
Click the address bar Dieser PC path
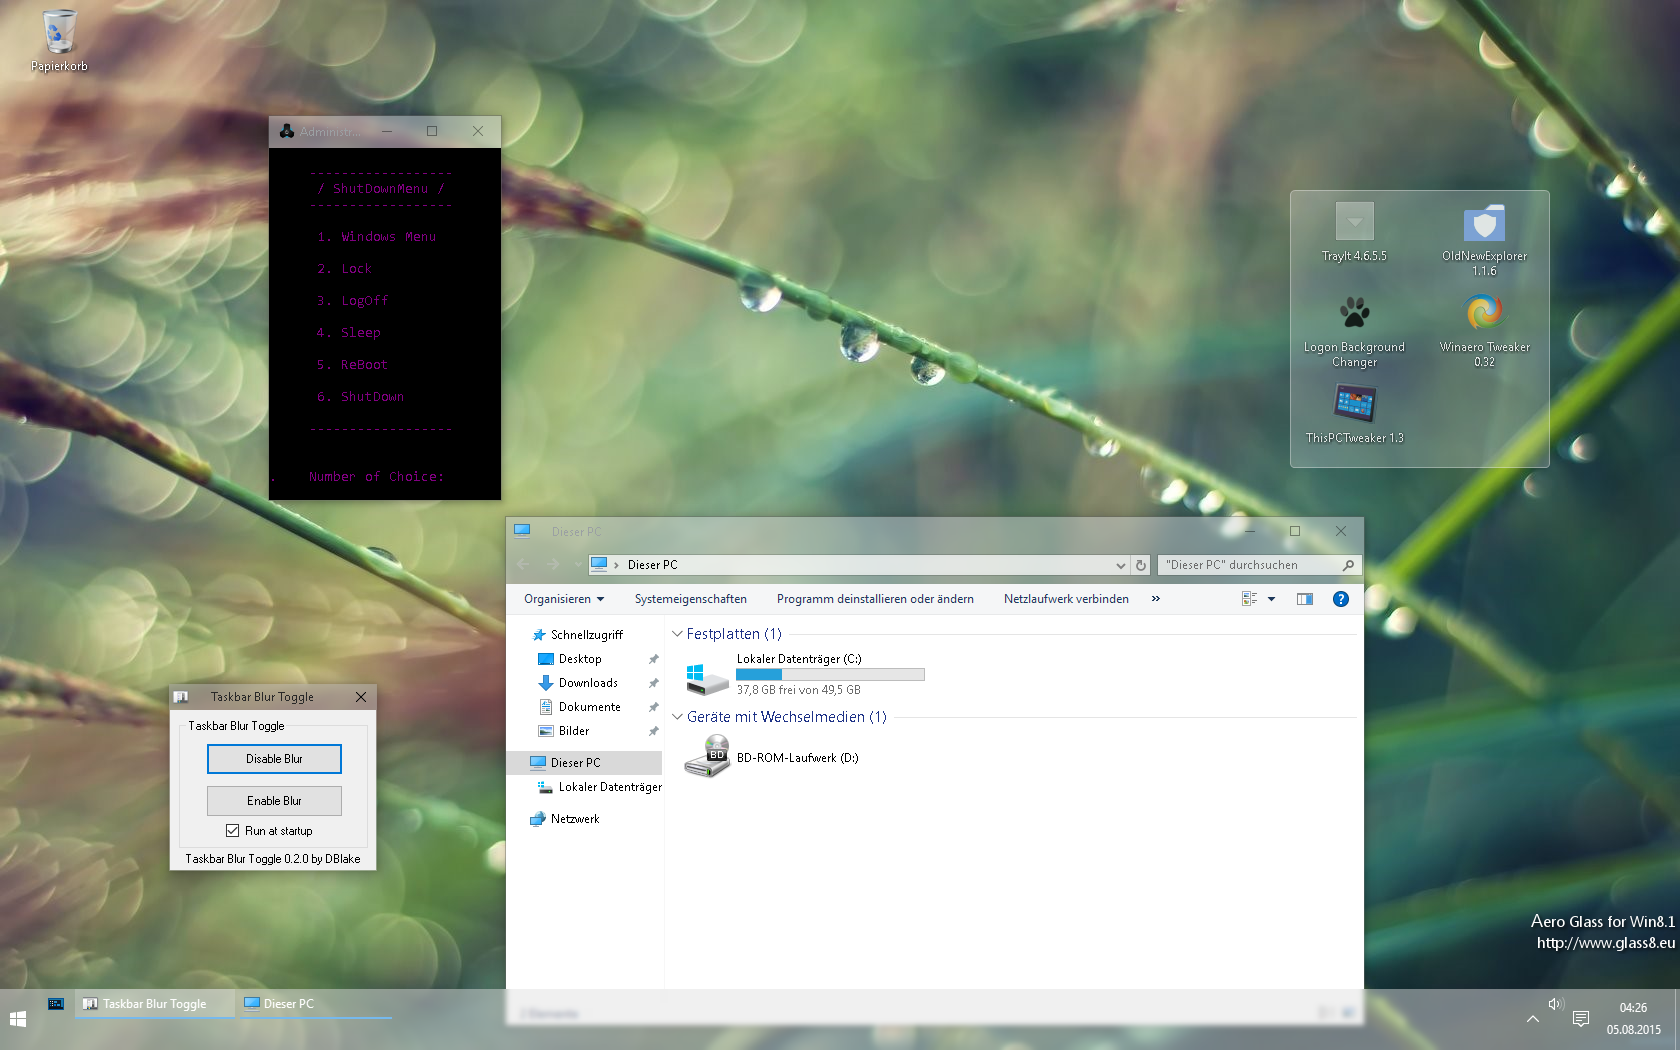click(x=652, y=565)
